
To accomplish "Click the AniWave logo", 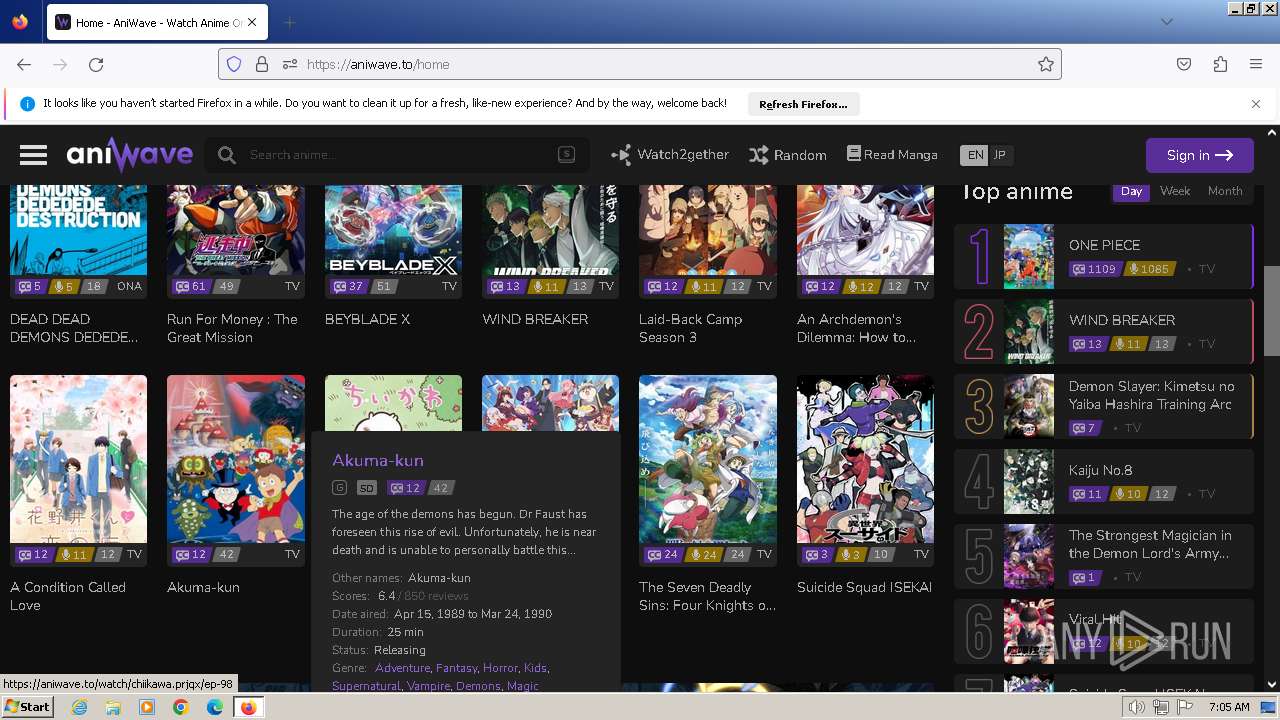I will click(130, 155).
